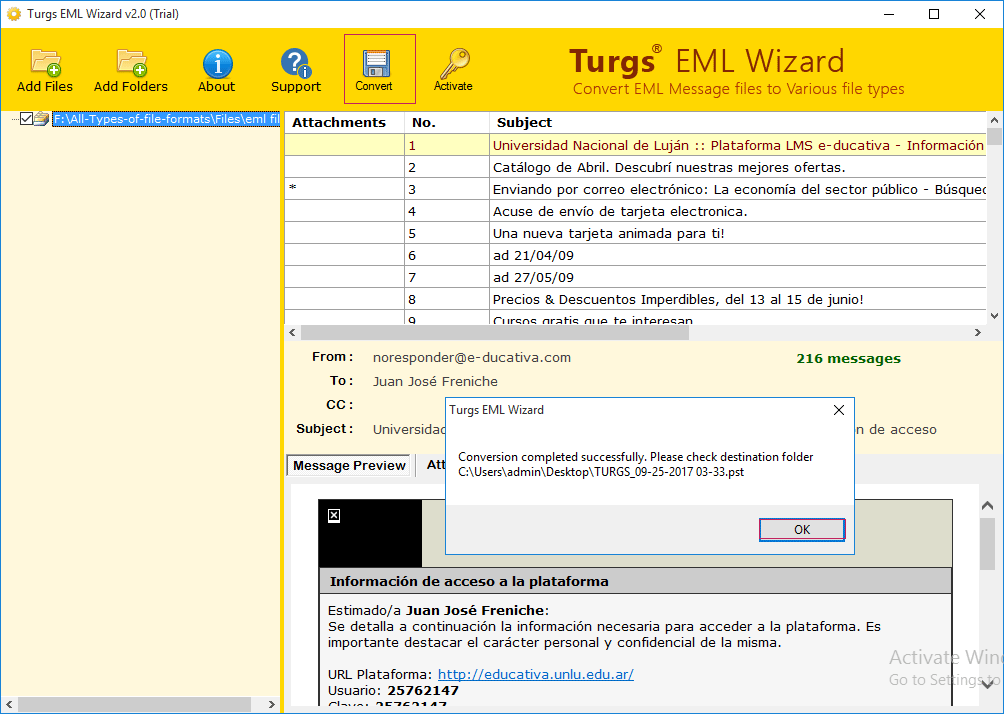Image resolution: width=1004 pixels, height=714 pixels.
Task: Click the message list down scroll arrow
Action: 994,316
